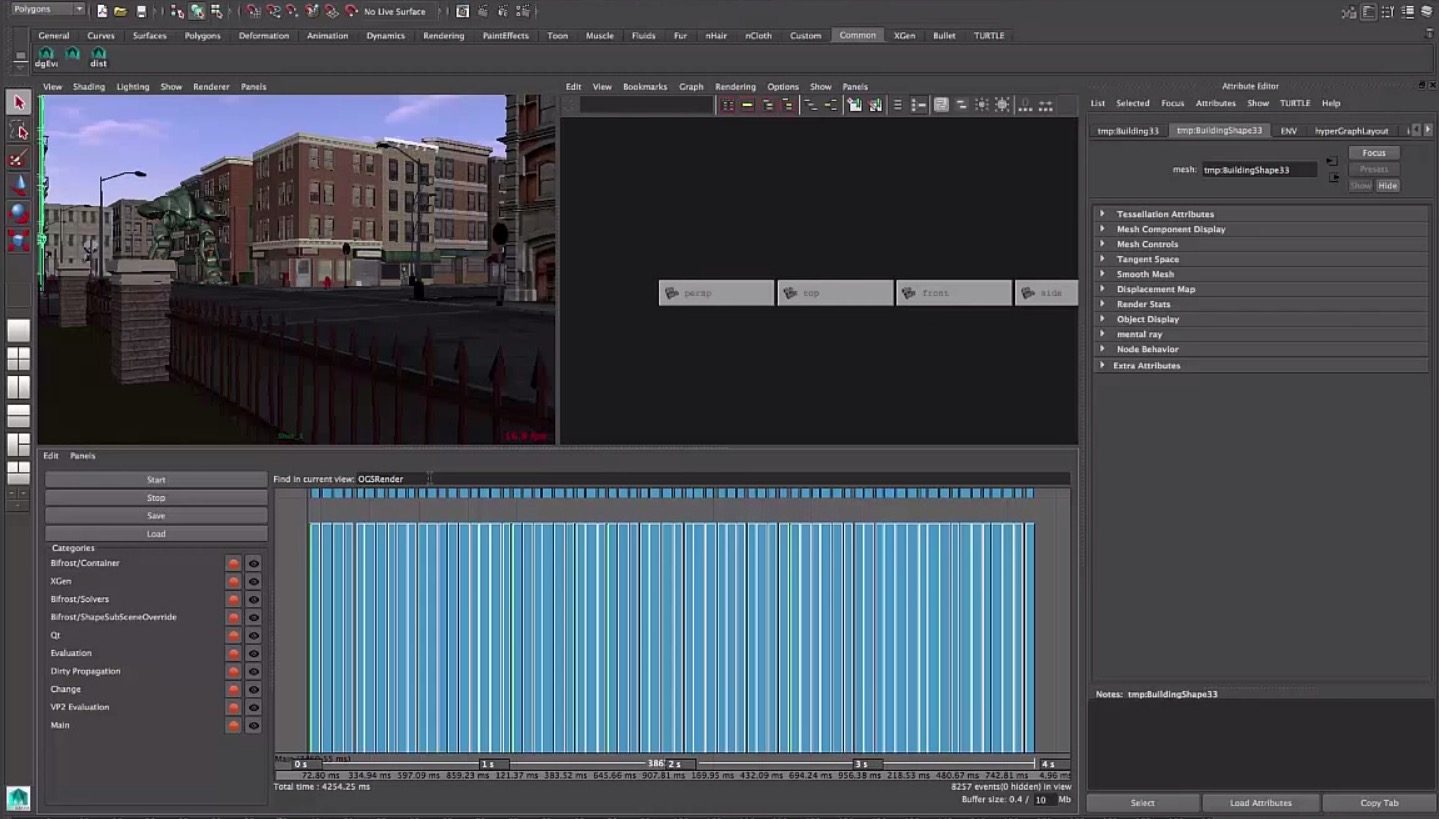The width and height of the screenshot is (1439, 819).
Task: Open the Rendering shelf tab
Action: [443, 36]
